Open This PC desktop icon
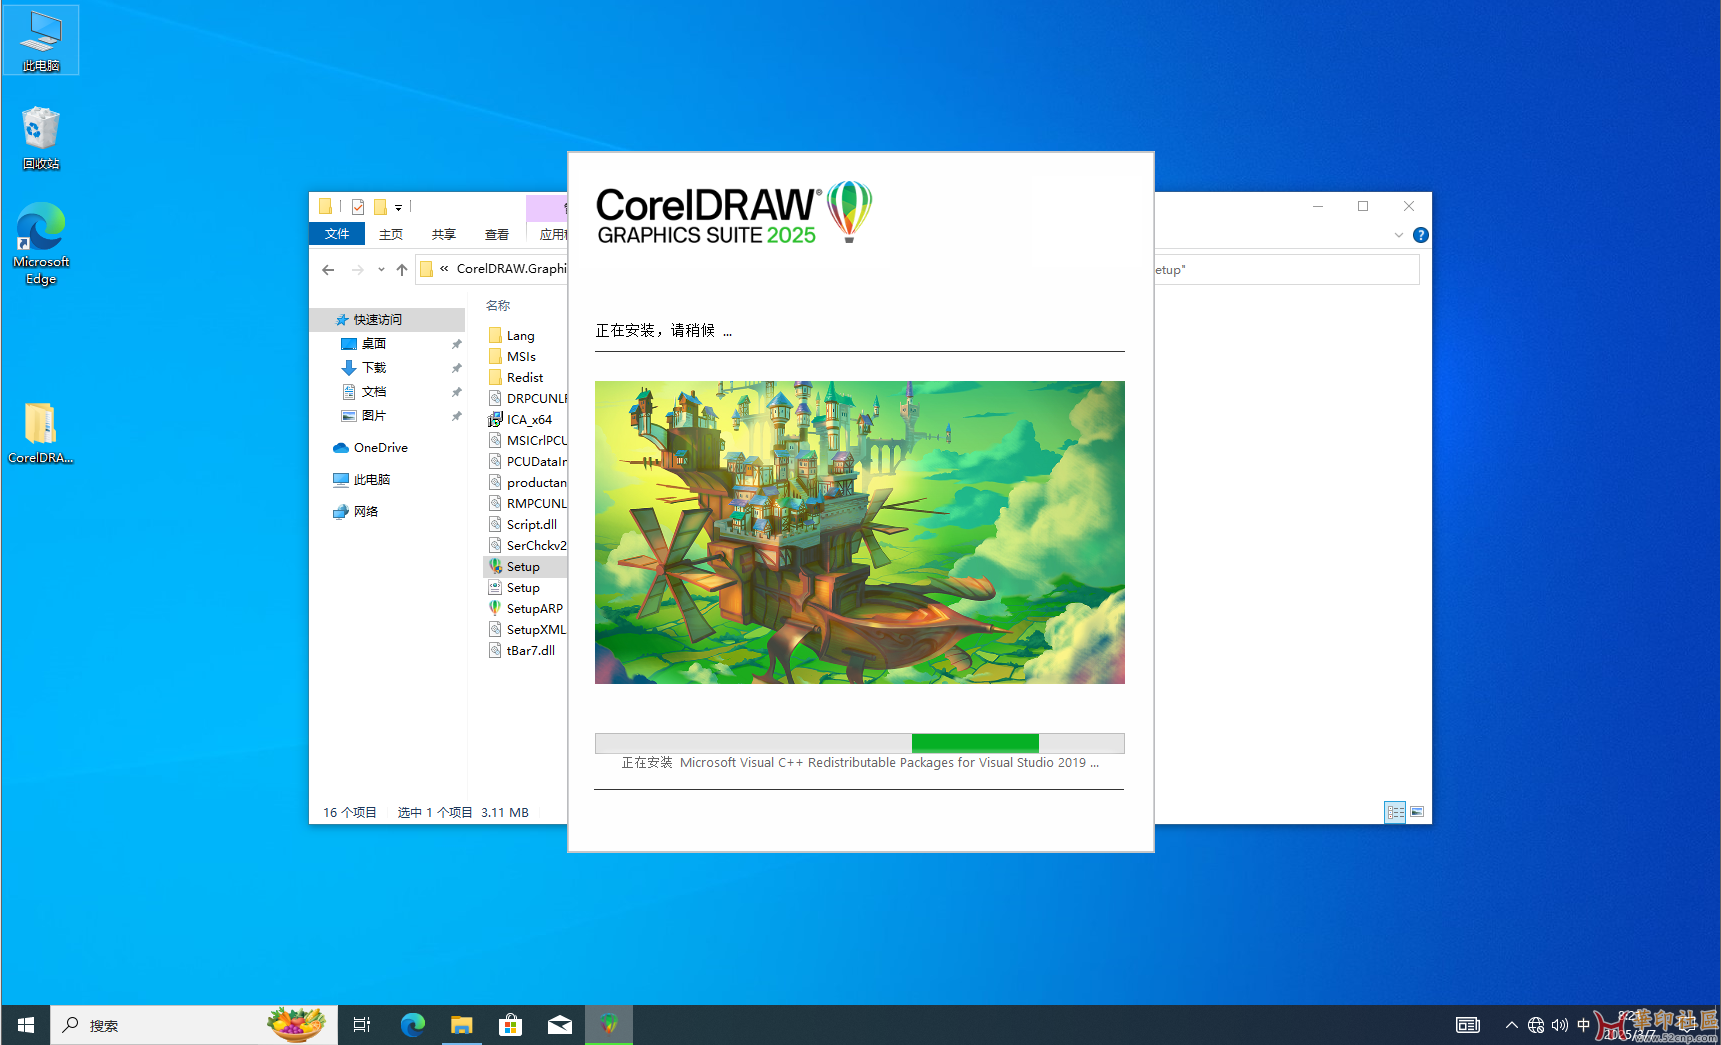 coord(40,40)
